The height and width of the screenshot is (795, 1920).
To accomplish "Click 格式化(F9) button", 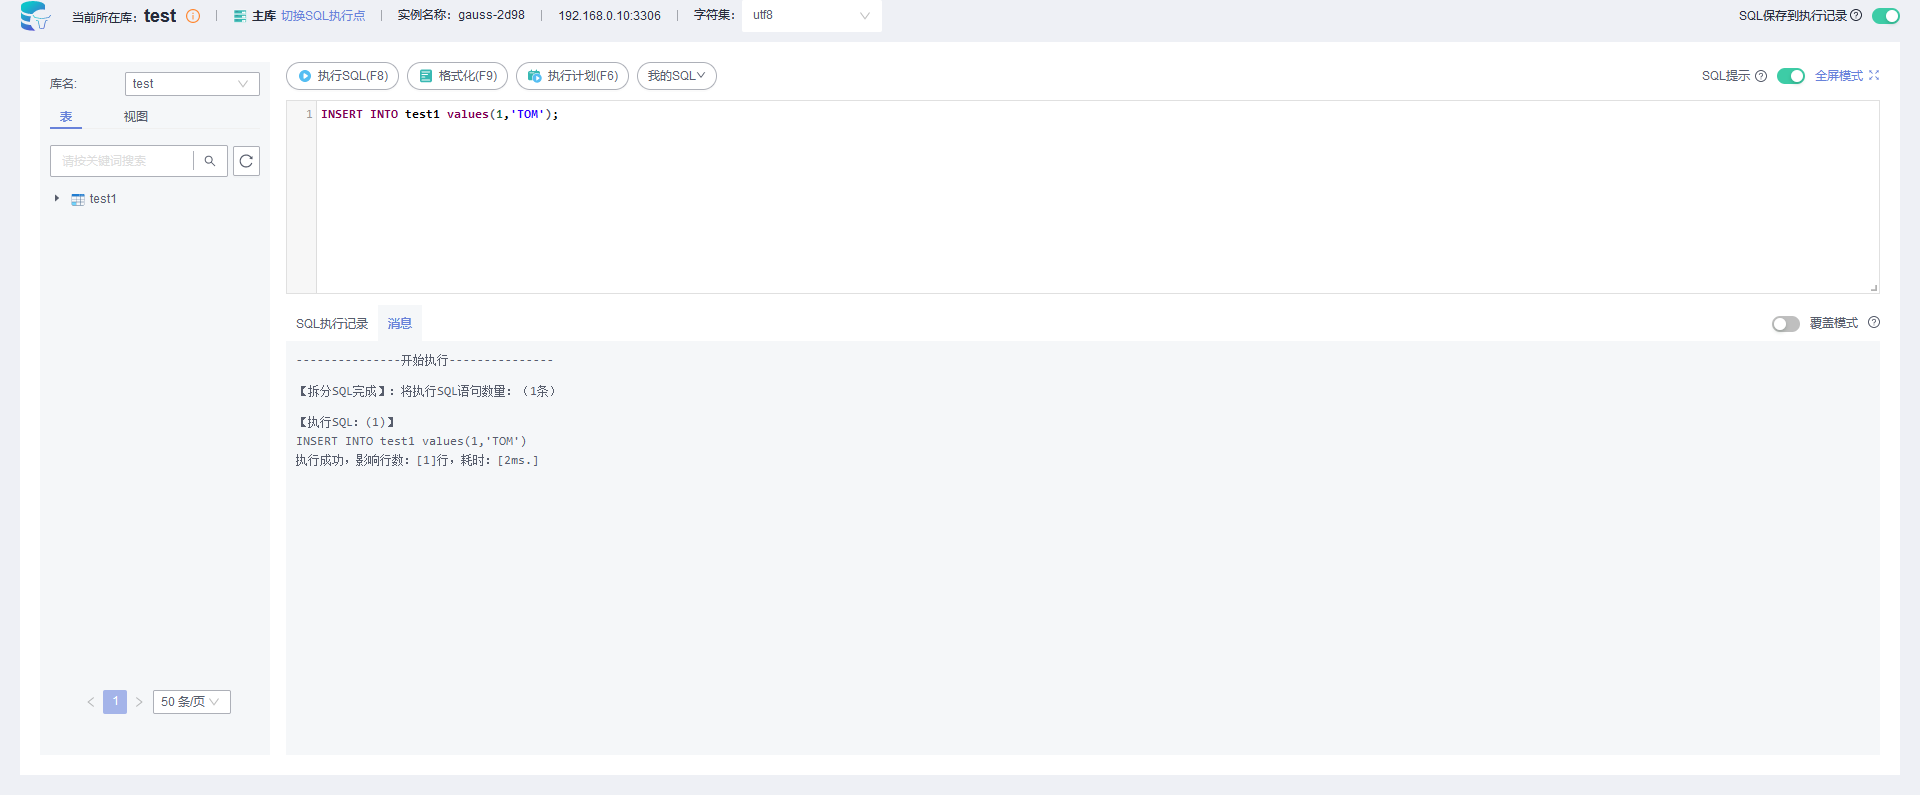I will (458, 76).
